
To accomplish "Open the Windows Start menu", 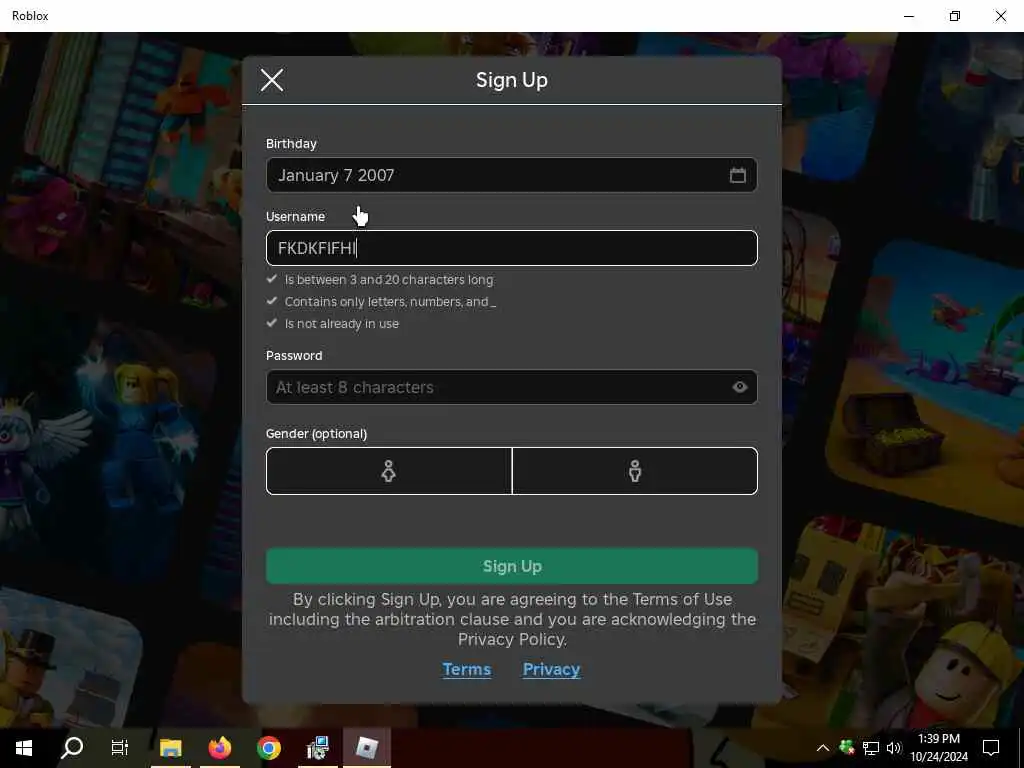I will [24, 748].
